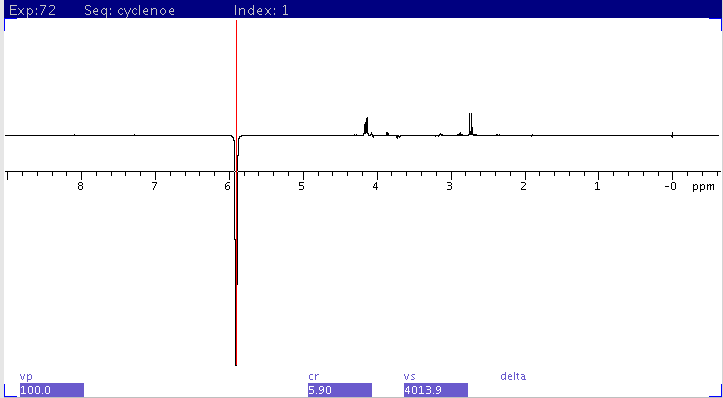Click the vs field showing 4013.9
The width and height of the screenshot is (723, 398).
pos(436,390)
